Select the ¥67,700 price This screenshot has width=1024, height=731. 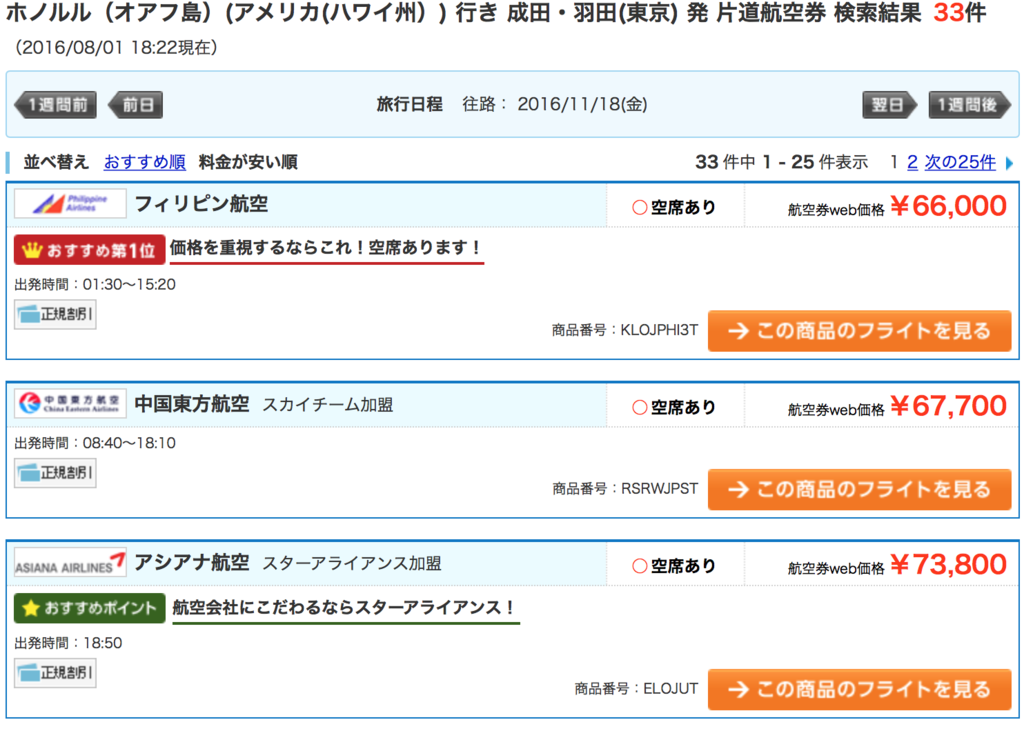pyautogui.click(x=948, y=406)
